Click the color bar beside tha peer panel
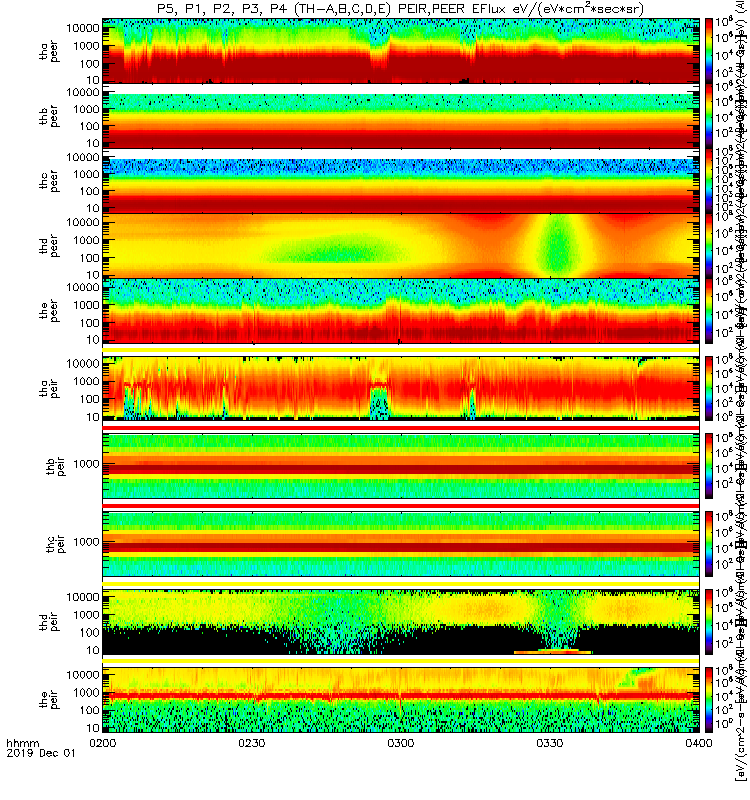 click(x=709, y=51)
